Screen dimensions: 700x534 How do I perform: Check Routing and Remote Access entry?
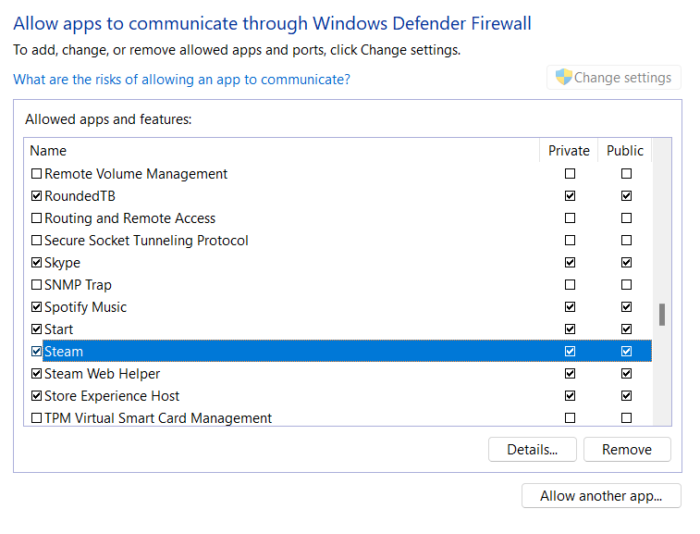click(x=37, y=218)
